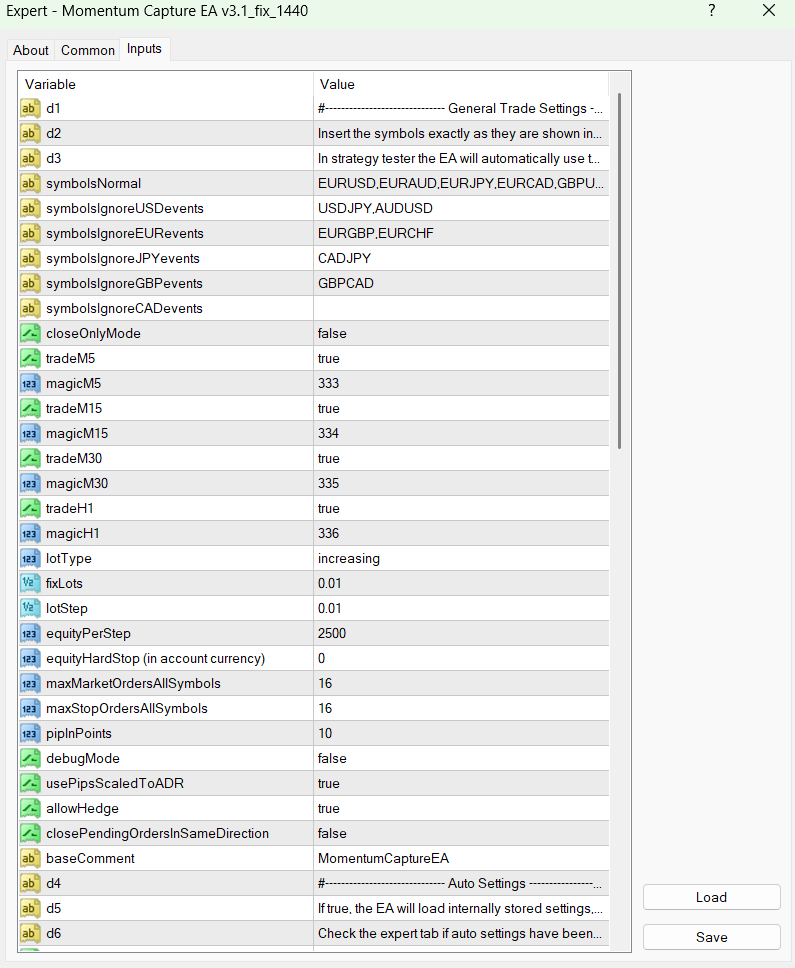Image resolution: width=795 pixels, height=968 pixels.
Task: Switch to the Common tab
Action: pos(87,50)
